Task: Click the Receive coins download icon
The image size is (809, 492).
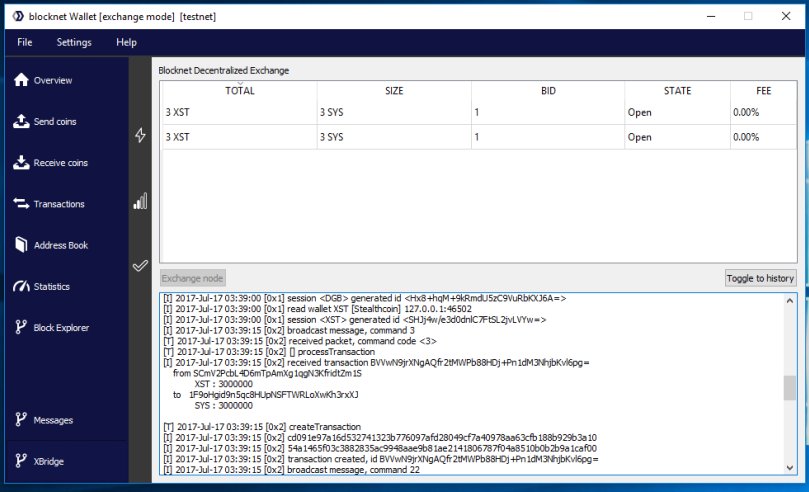Action: click(21, 162)
